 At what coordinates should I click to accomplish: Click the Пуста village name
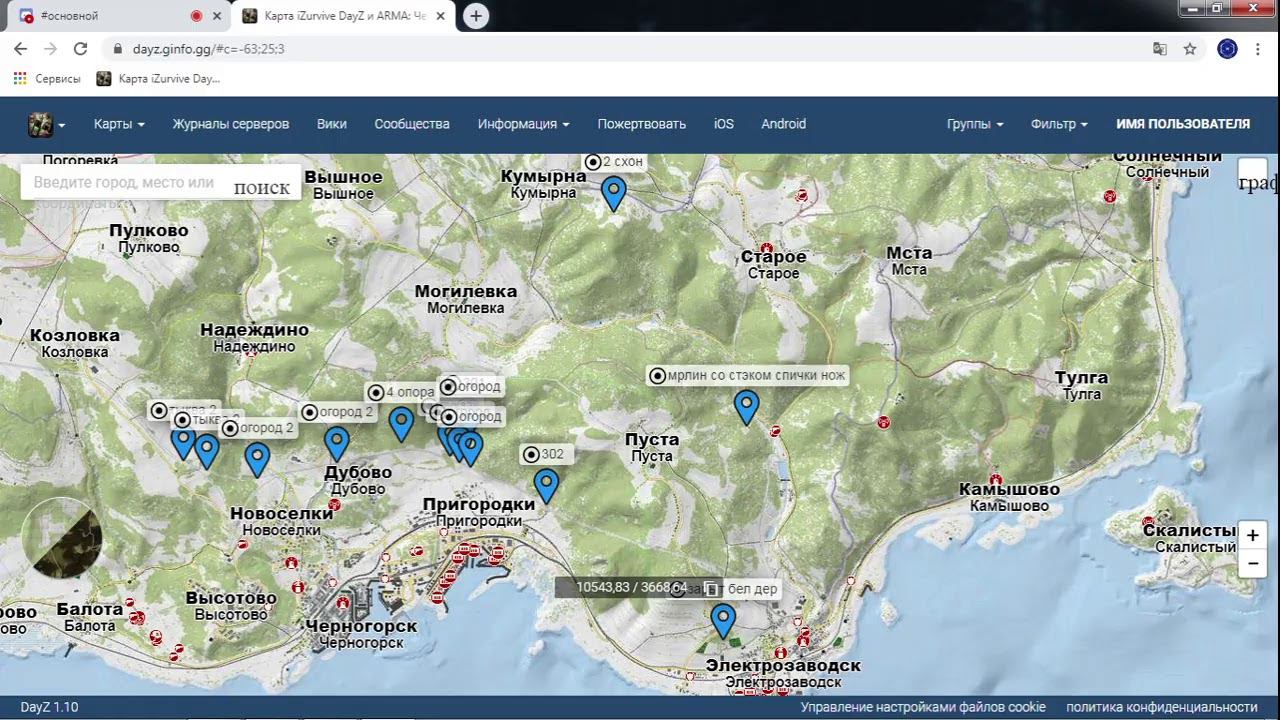(x=652, y=439)
